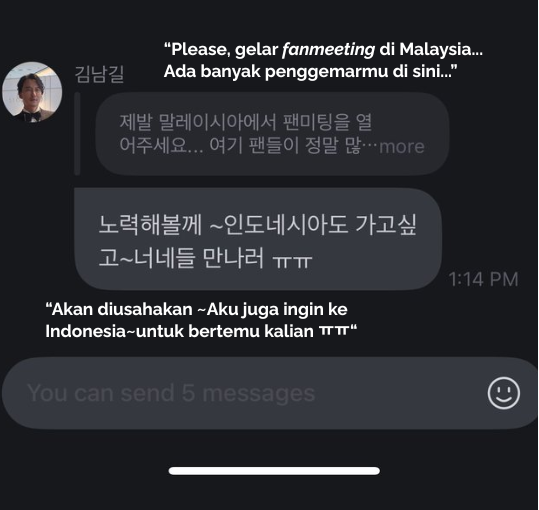Click the words 너네들 만나러 in the reply

click(x=199, y=258)
